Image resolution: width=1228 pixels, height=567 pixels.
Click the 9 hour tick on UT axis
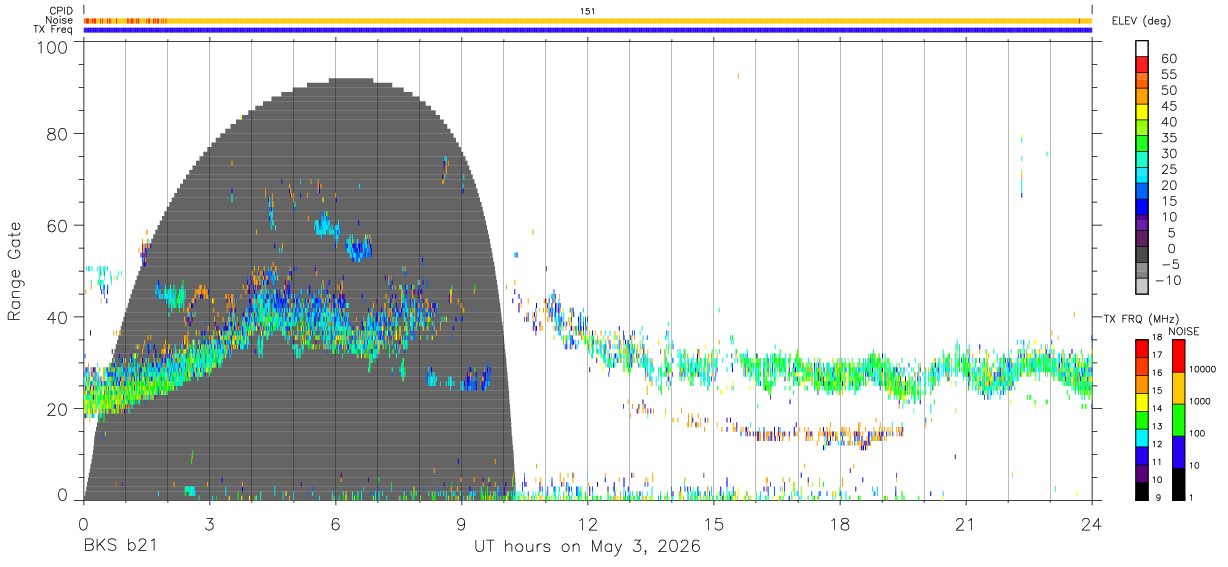(x=461, y=524)
